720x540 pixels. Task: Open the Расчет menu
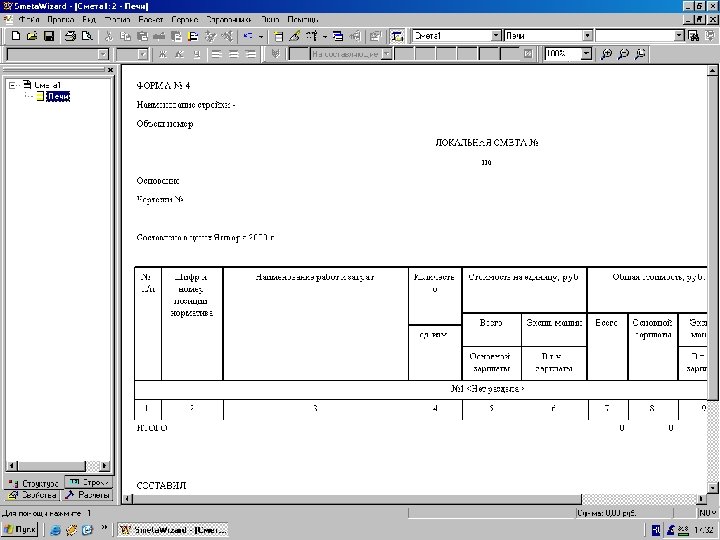pyautogui.click(x=151, y=20)
